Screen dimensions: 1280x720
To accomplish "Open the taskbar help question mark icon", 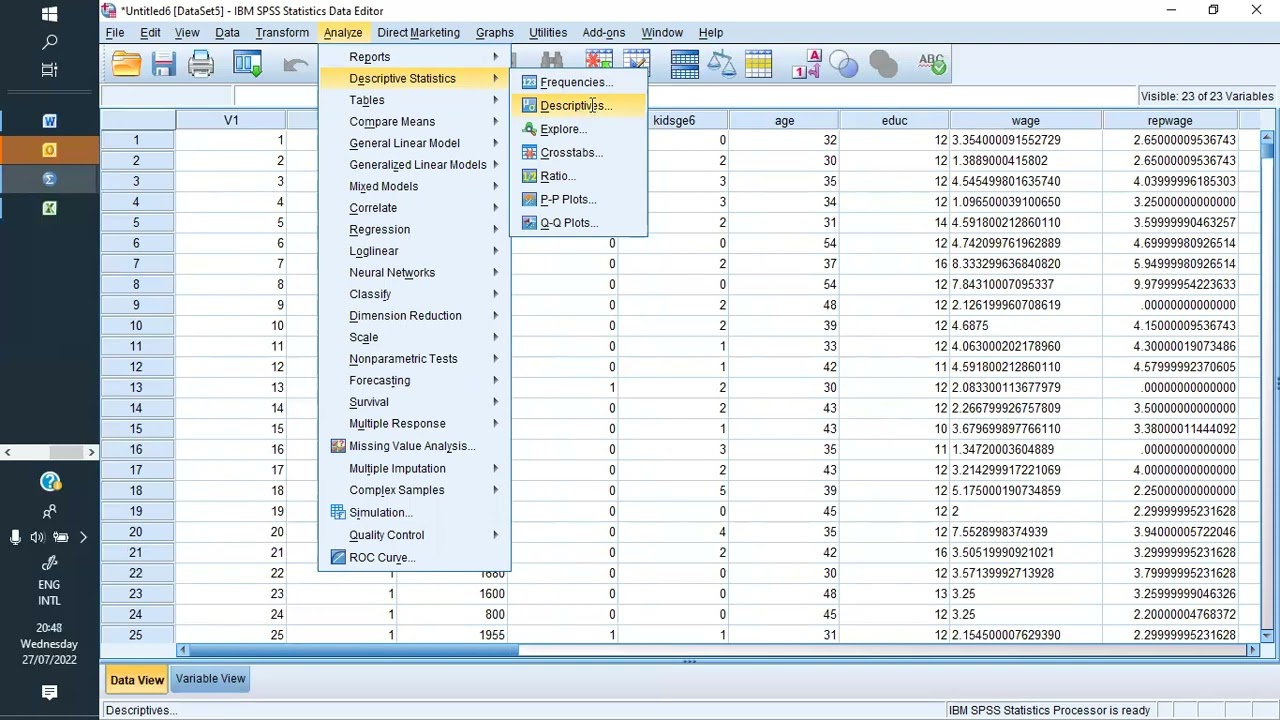I will pos(50,482).
